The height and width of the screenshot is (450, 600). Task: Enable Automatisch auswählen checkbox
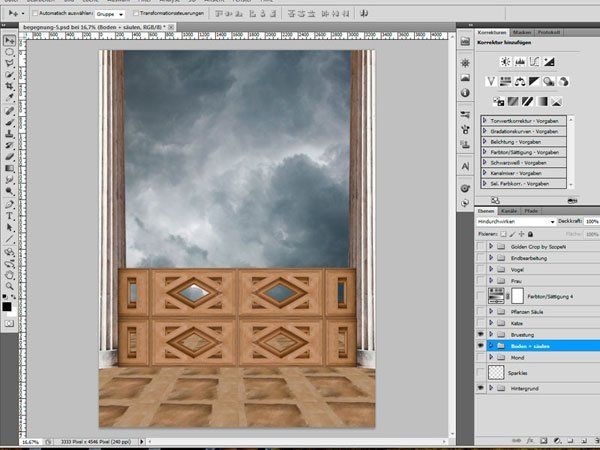coord(35,13)
